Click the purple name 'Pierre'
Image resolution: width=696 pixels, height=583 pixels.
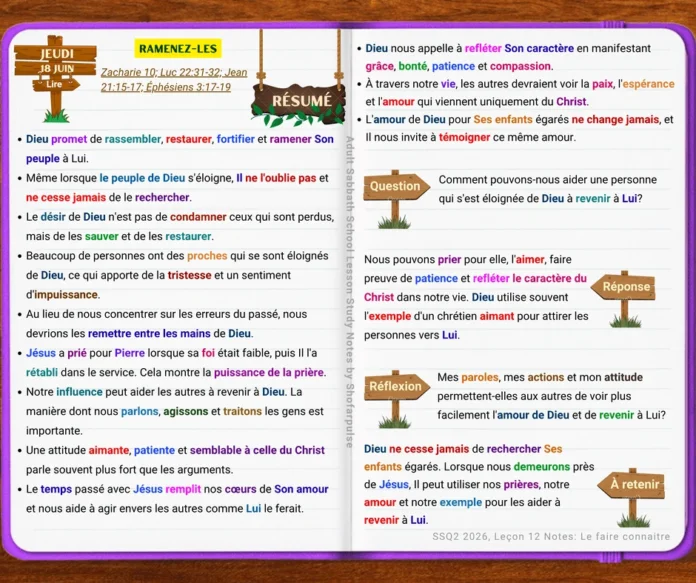(130, 353)
